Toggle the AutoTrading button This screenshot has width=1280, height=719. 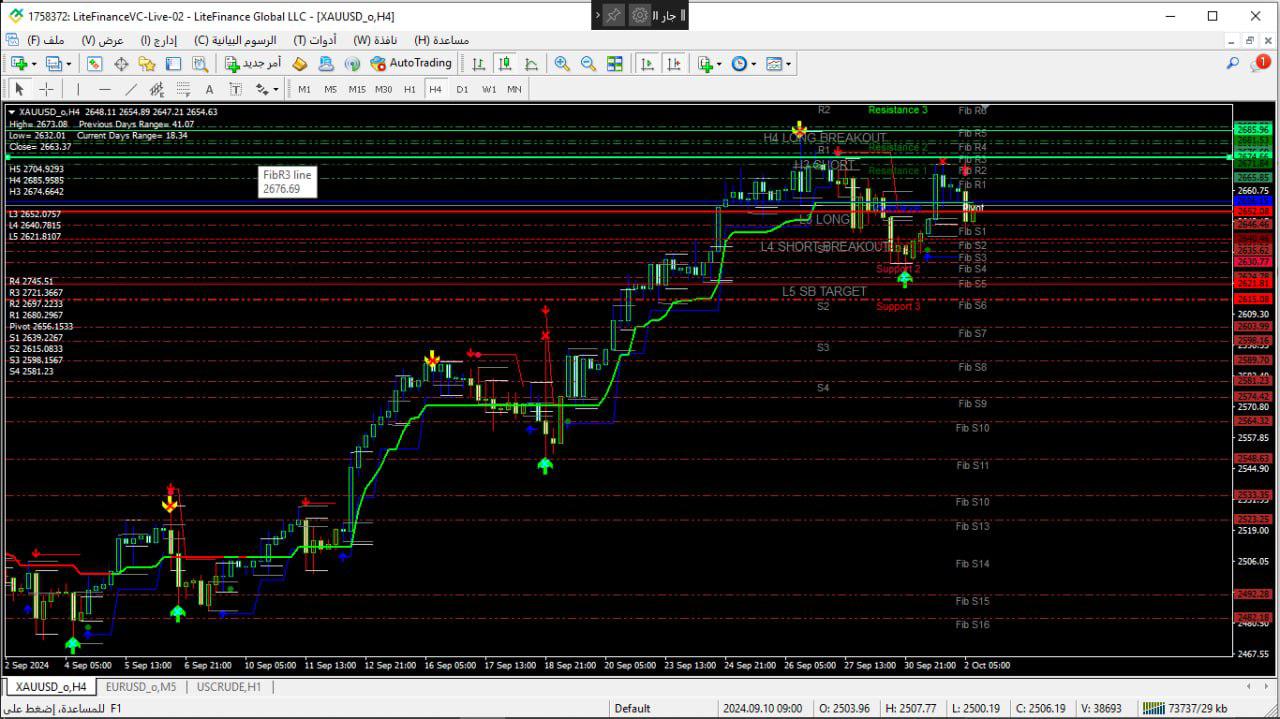pos(410,64)
